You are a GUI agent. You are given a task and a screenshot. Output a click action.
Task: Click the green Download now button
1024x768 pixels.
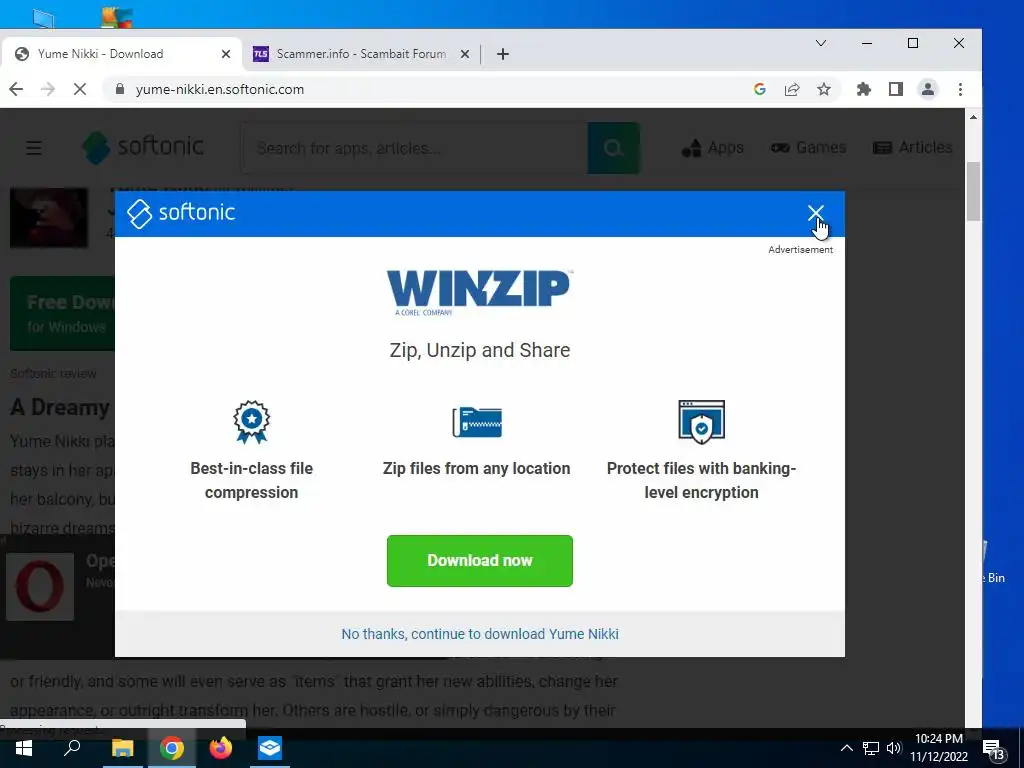(x=479, y=560)
